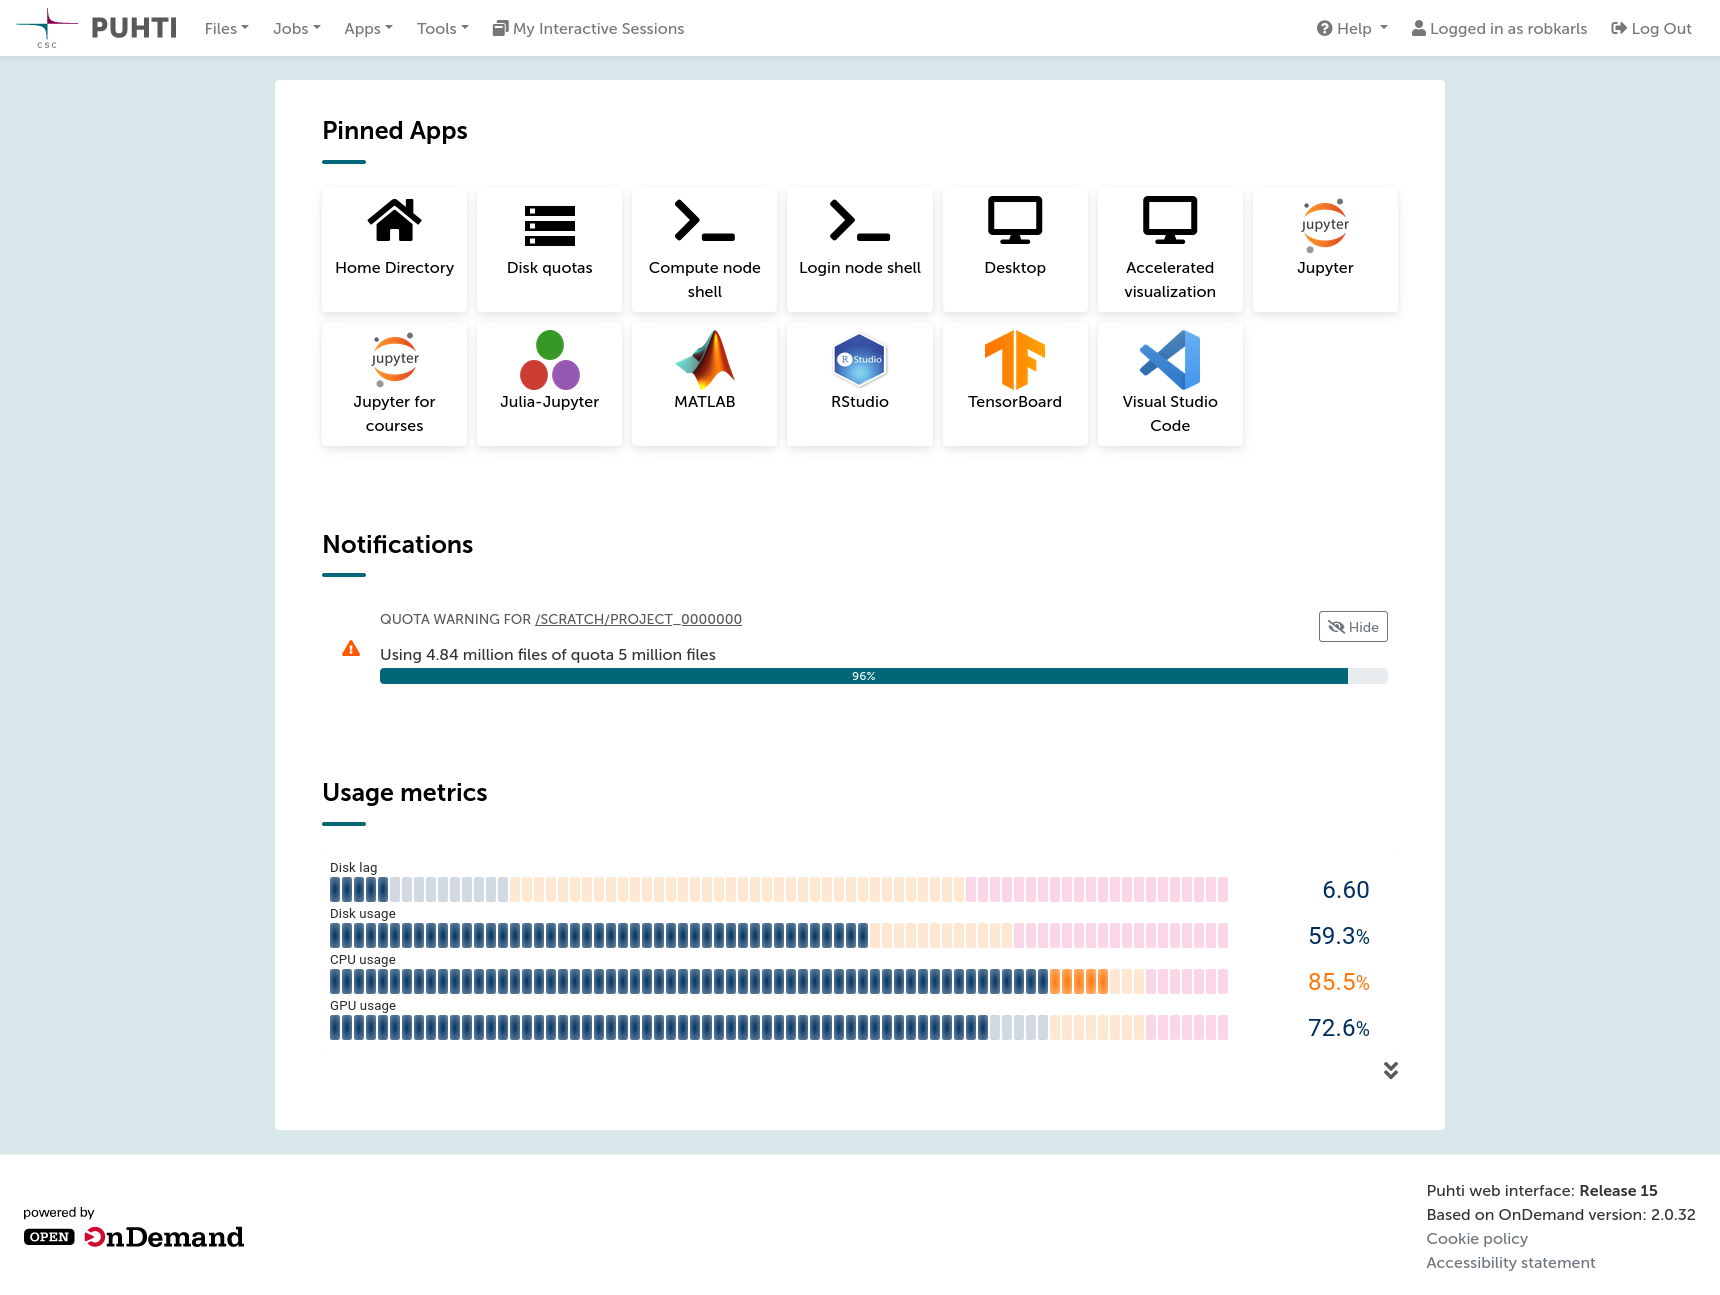Open the Home Directory app
This screenshot has height=1295, width=1720.
pyautogui.click(x=394, y=250)
